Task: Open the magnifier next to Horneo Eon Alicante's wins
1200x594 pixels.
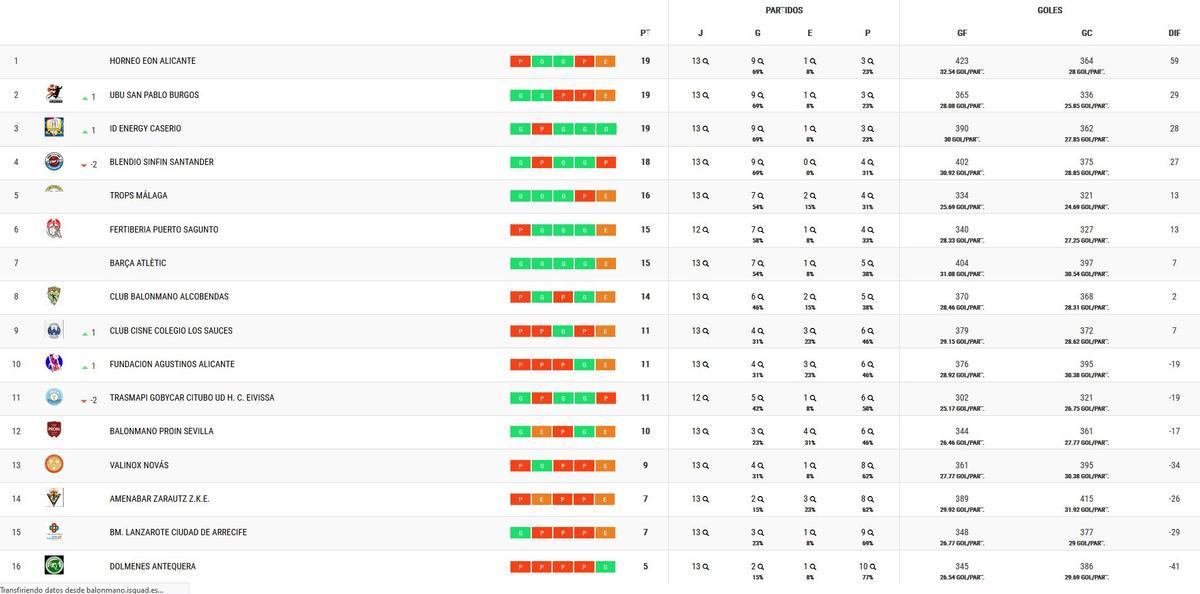Action: click(x=762, y=60)
